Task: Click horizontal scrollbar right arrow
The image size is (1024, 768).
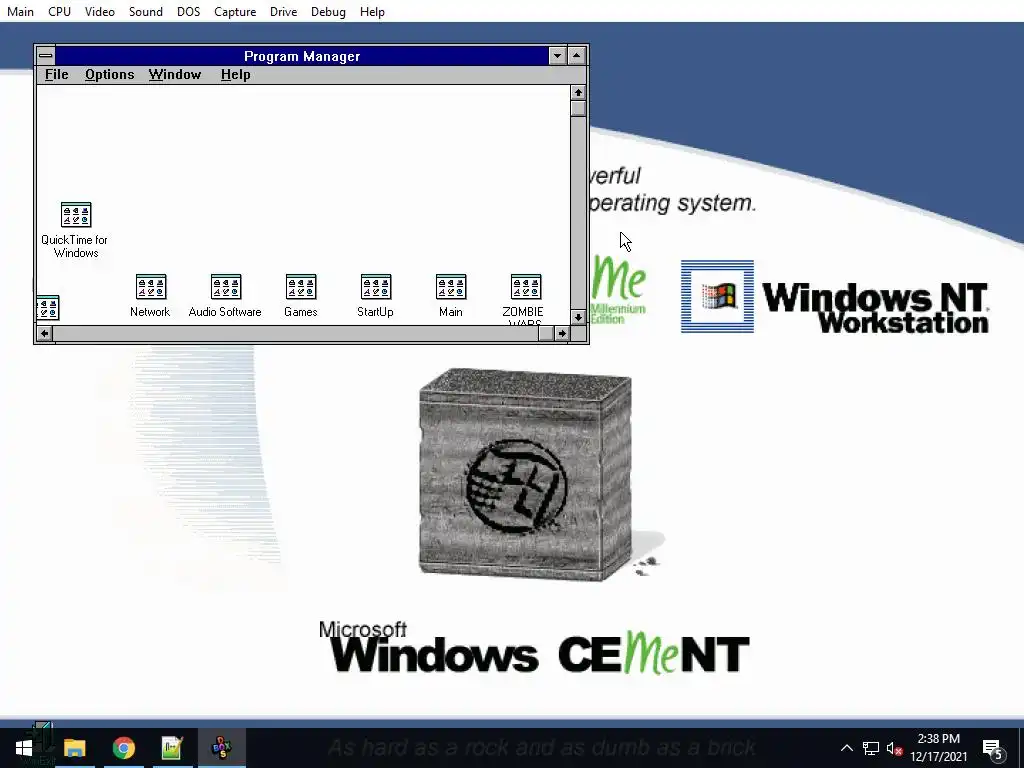Action: click(562, 334)
